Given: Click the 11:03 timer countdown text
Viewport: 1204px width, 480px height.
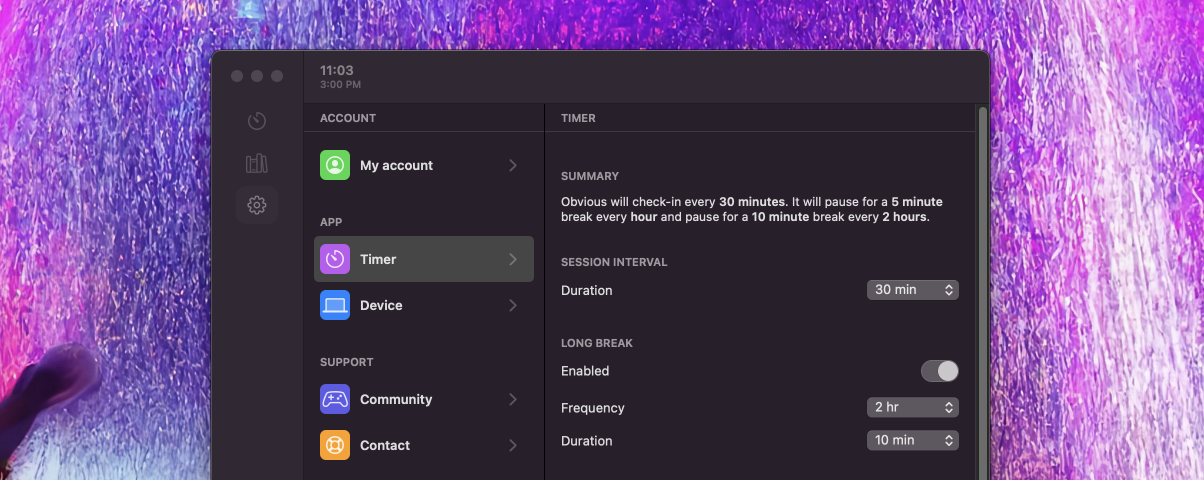Looking at the screenshot, I should [x=337, y=70].
